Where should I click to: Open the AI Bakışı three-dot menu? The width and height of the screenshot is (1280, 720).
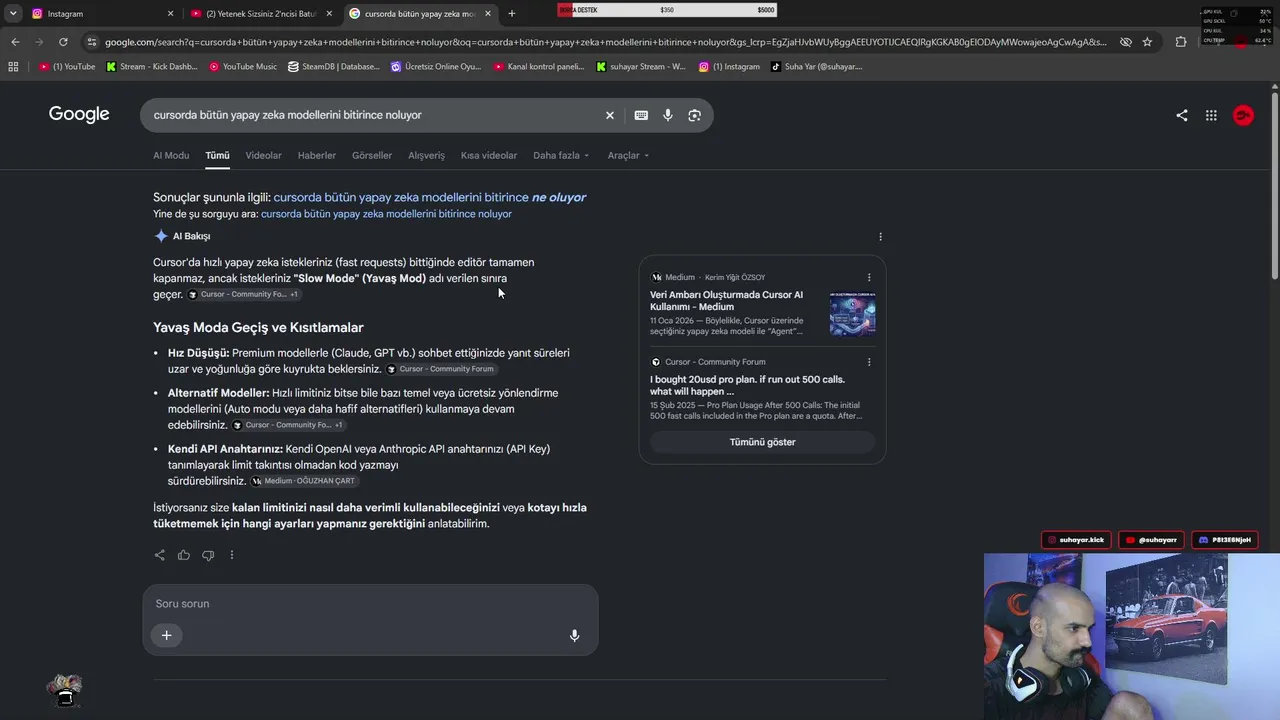coord(880,237)
